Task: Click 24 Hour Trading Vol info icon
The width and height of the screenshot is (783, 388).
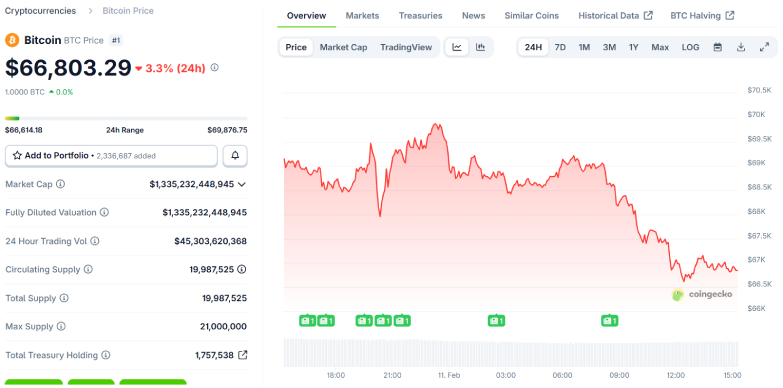Action: pyautogui.click(x=95, y=241)
